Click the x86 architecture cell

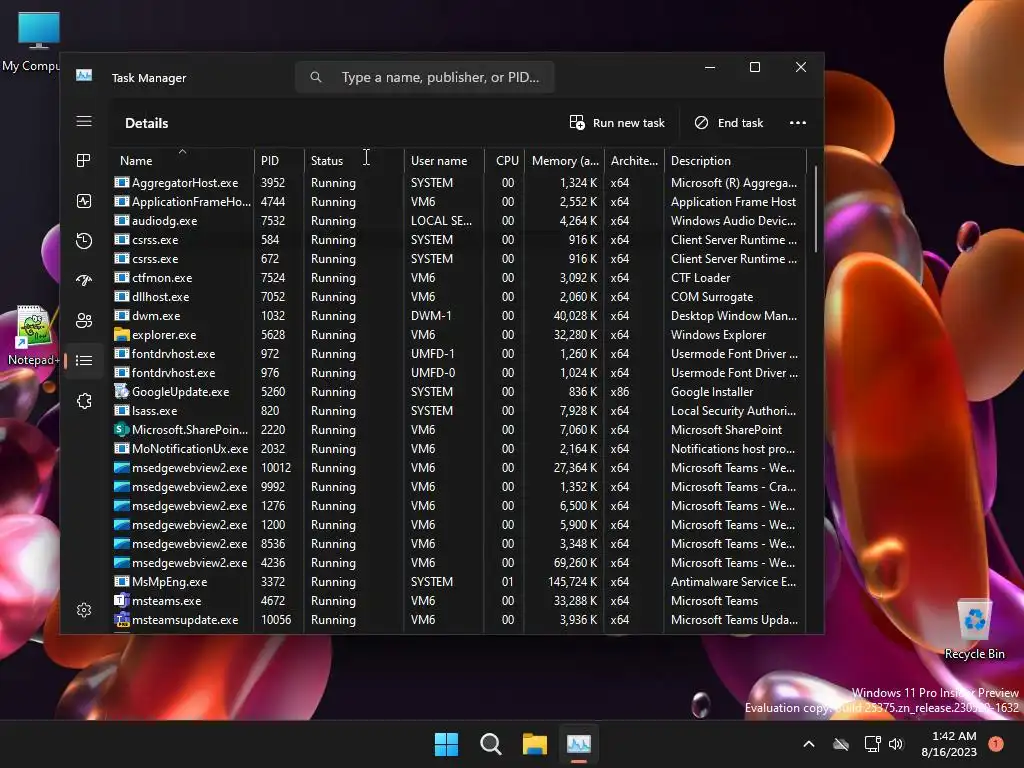coord(620,391)
